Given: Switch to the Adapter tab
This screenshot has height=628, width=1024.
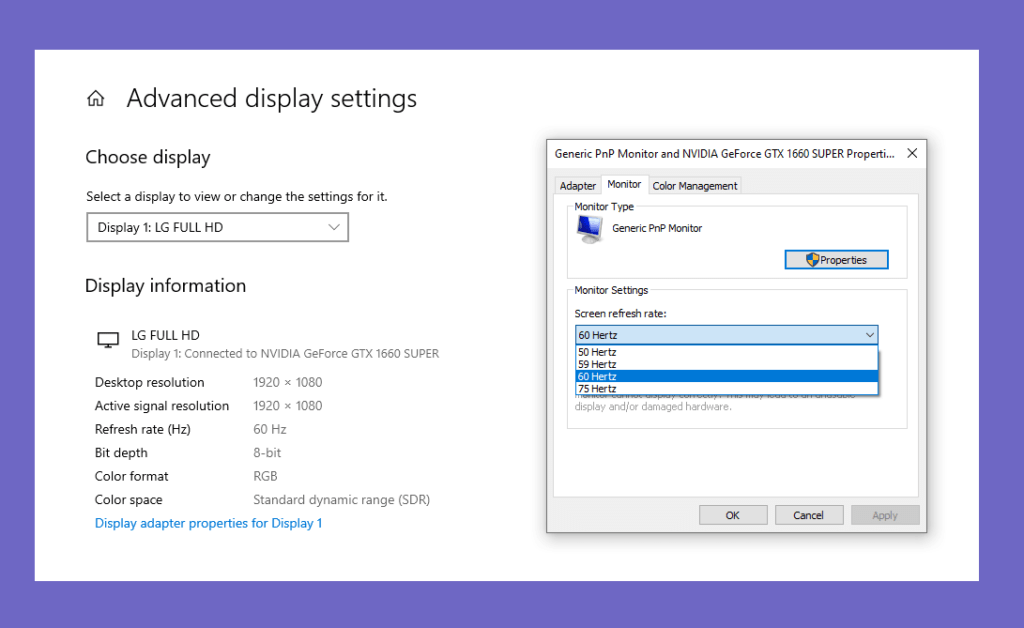Looking at the screenshot, I should click(577, 186).
